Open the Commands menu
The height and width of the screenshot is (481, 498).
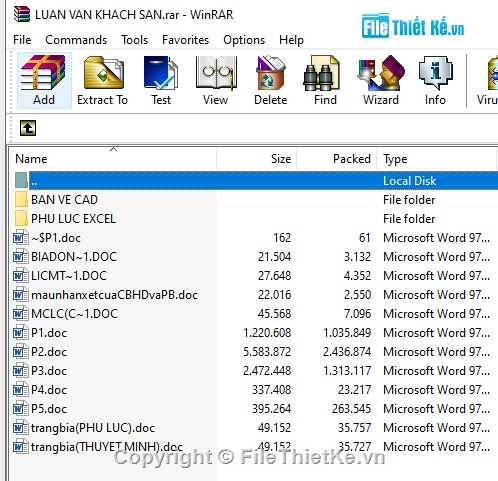[76, 40]
